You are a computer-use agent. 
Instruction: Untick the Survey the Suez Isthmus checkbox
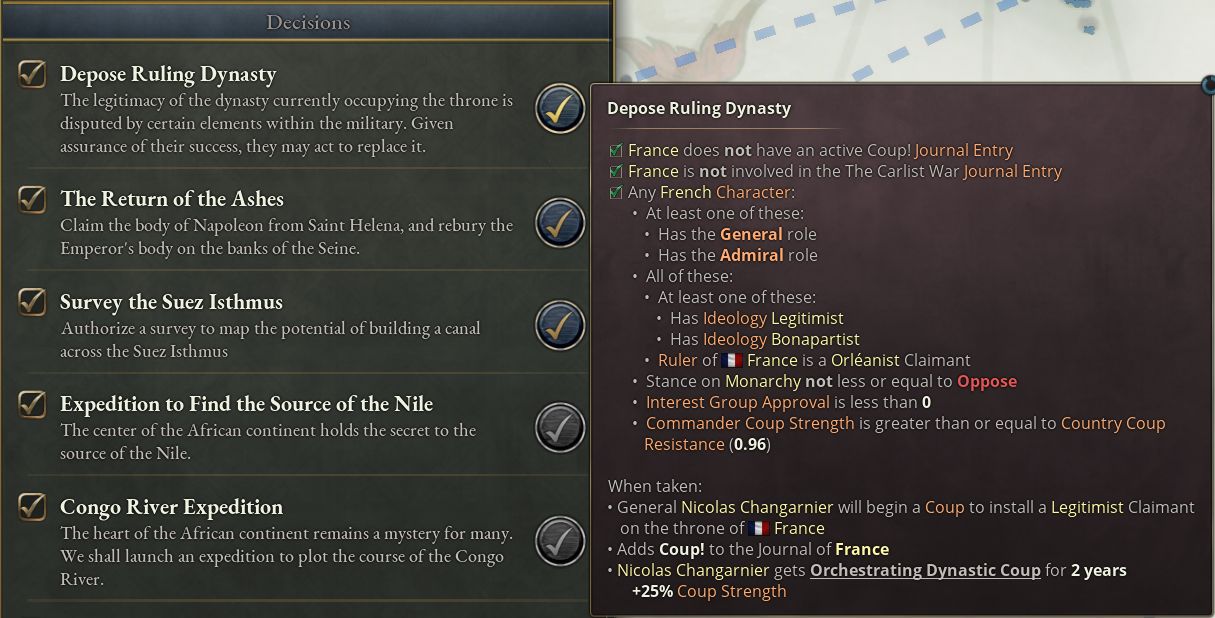[32, 301]
